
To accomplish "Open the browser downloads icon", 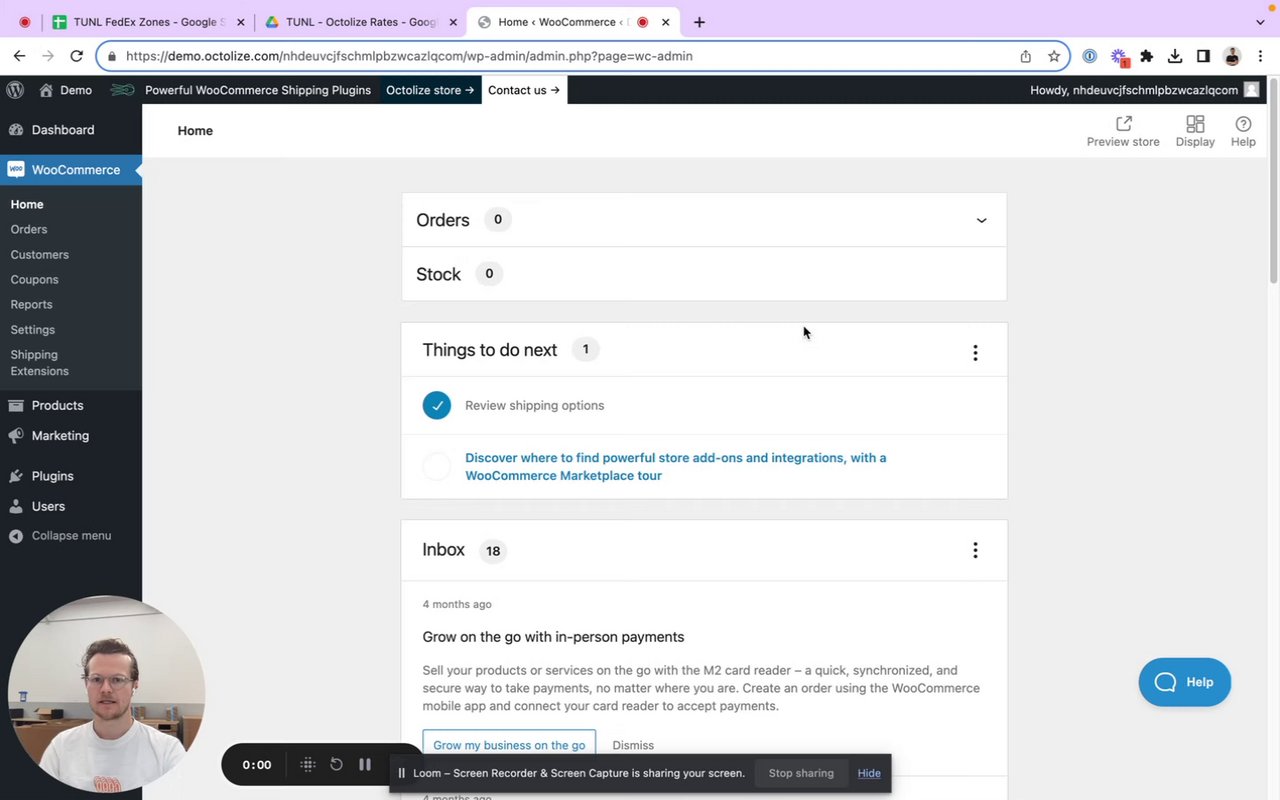I will coord(1175,56).
